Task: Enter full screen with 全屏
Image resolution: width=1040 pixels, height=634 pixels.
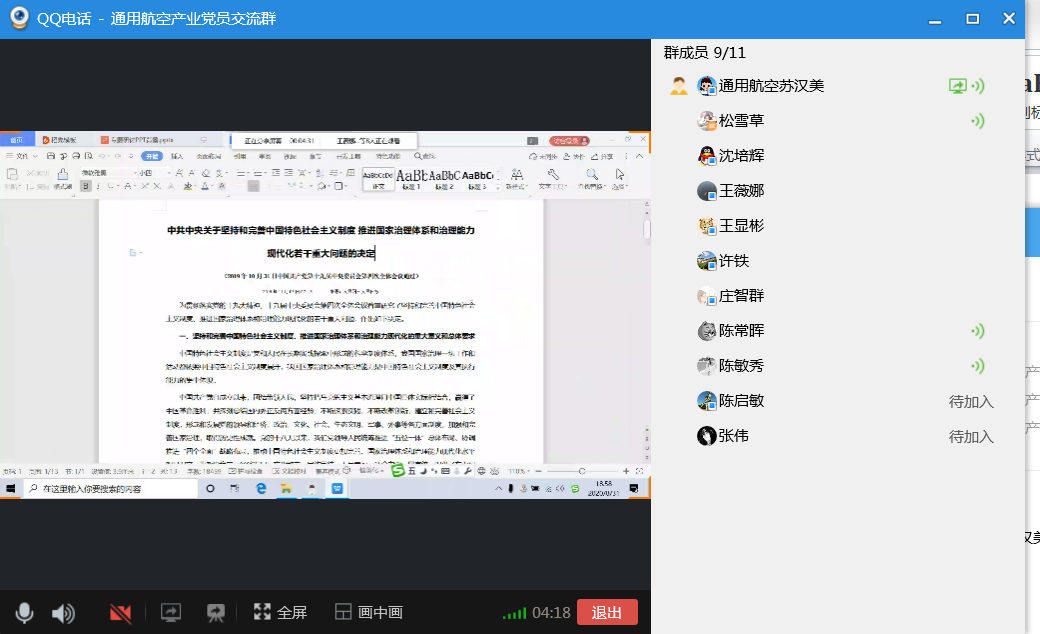Action: click(x=280, y=613)
